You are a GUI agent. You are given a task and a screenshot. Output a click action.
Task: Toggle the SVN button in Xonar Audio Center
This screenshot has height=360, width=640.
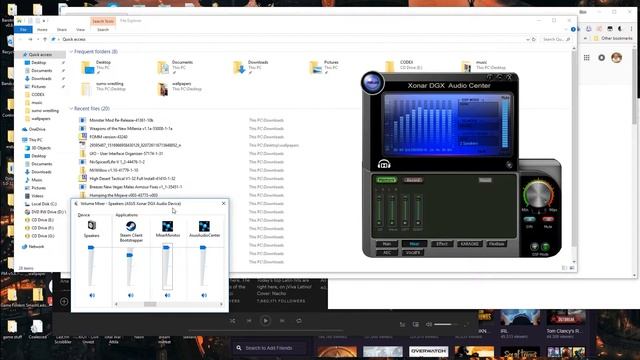[x=530, y=220]
